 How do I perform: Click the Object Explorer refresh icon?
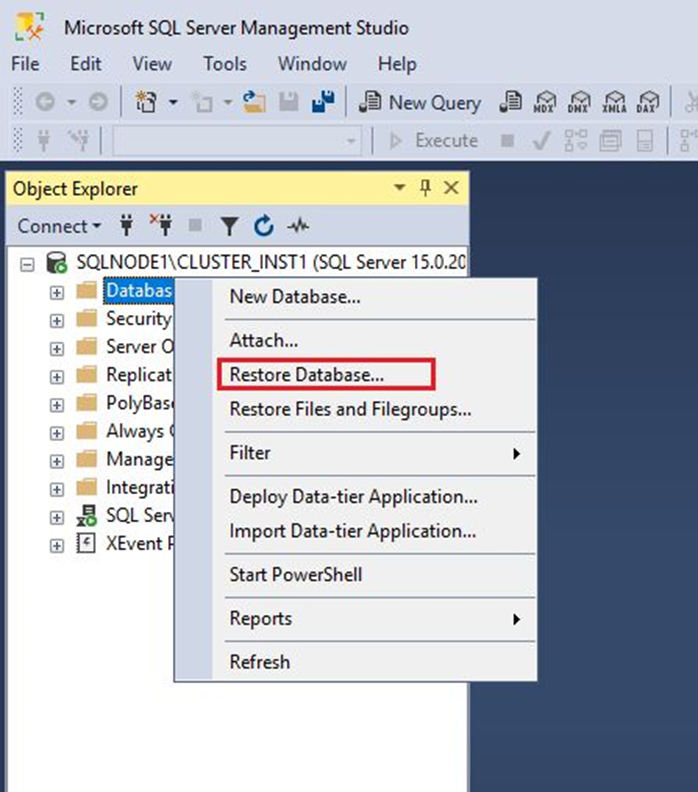263,226
